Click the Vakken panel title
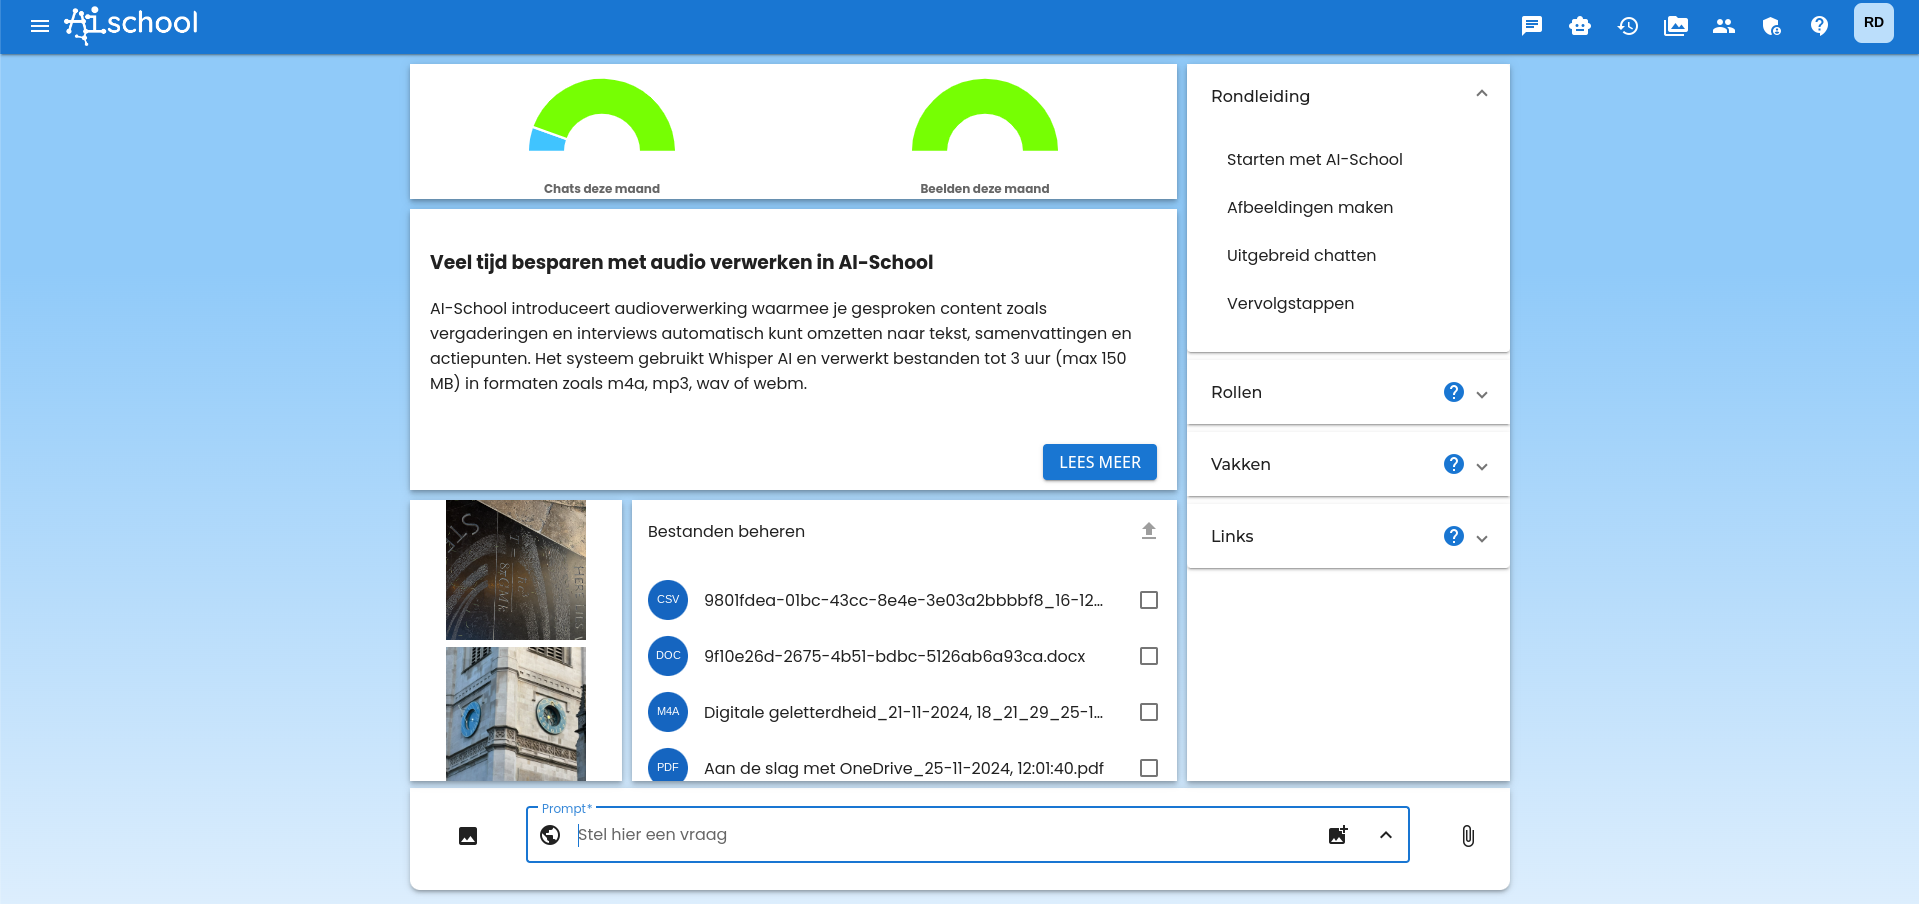This screenshot has height=904, width=1919. (1241, 464)
